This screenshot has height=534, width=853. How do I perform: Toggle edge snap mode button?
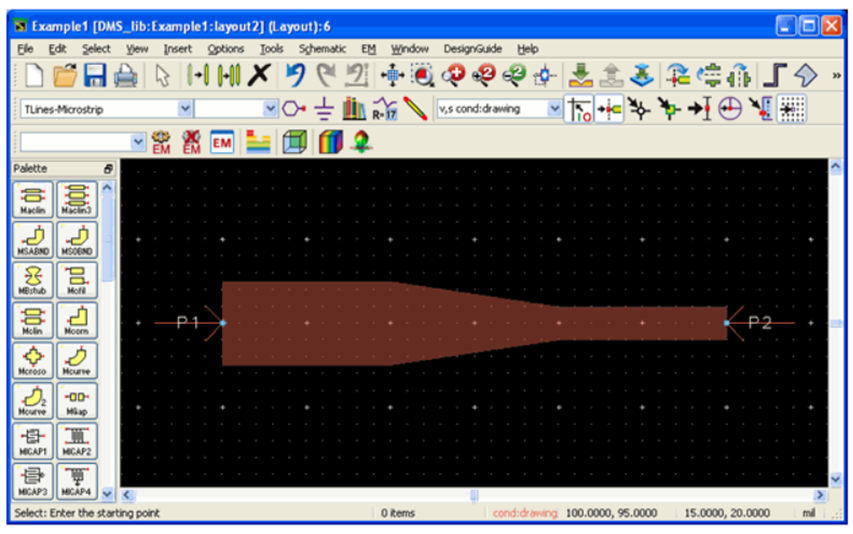tap(700, 109)
